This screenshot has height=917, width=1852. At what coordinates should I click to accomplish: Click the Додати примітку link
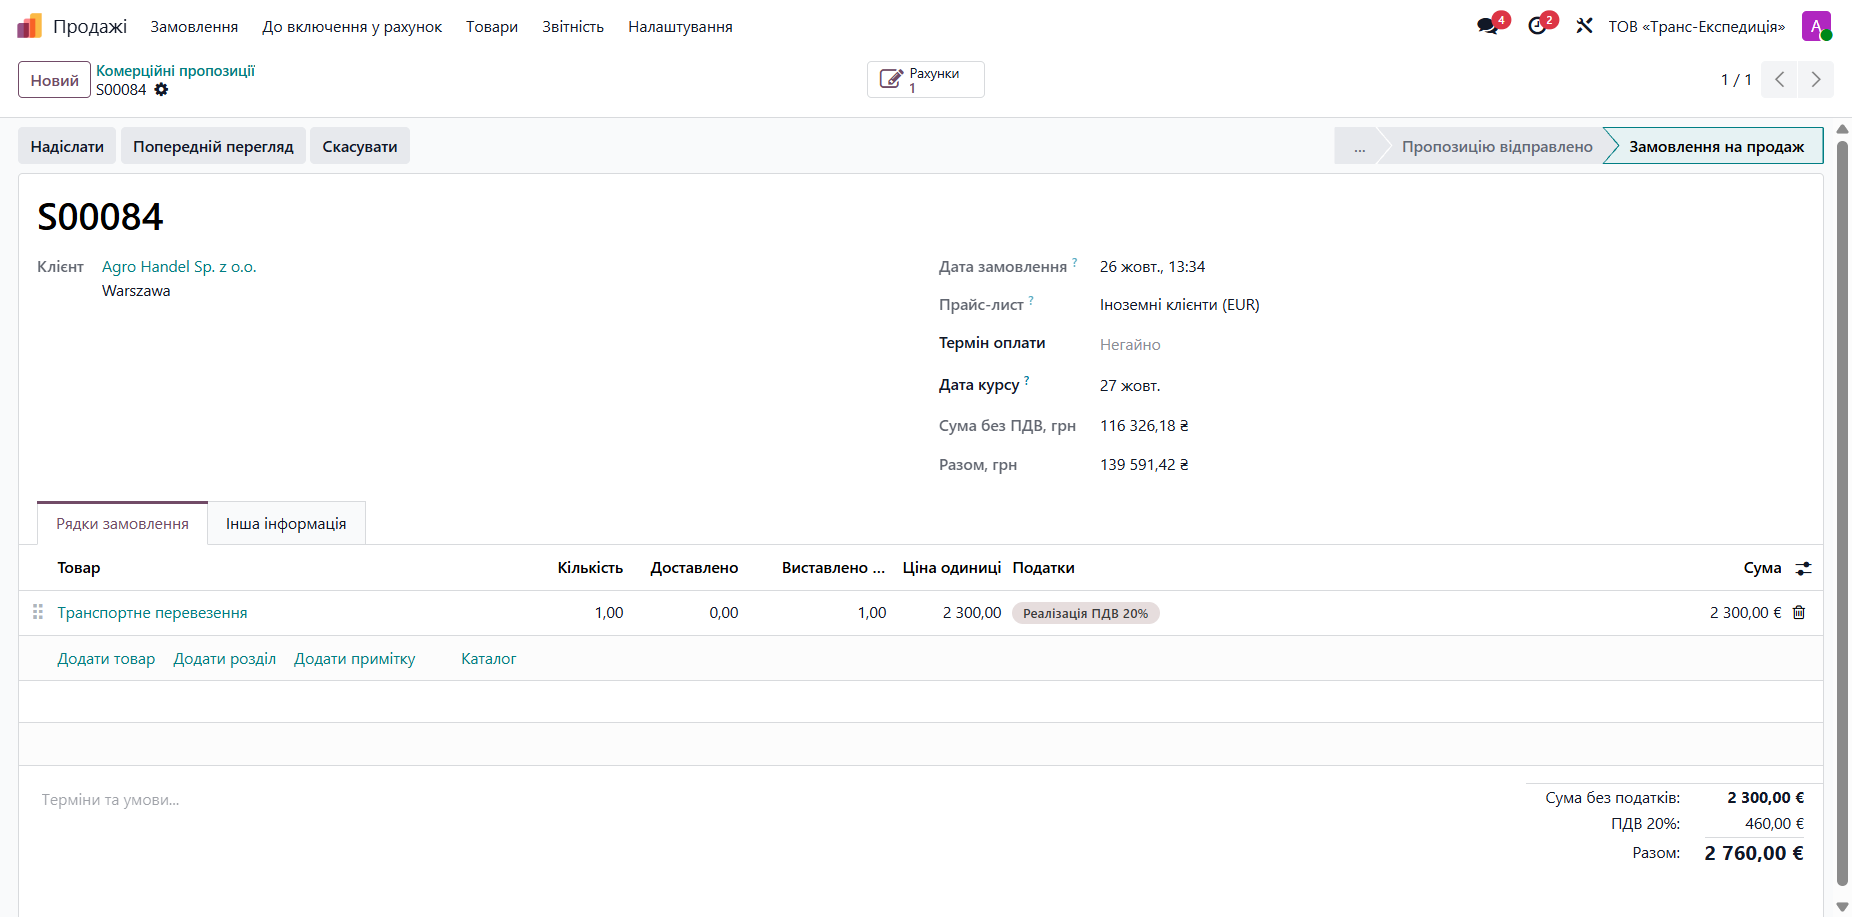click(x=354, y=659)
